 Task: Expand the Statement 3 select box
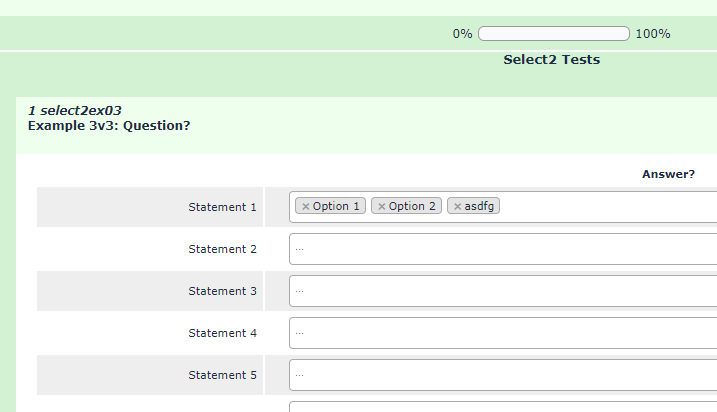[502, 291]
